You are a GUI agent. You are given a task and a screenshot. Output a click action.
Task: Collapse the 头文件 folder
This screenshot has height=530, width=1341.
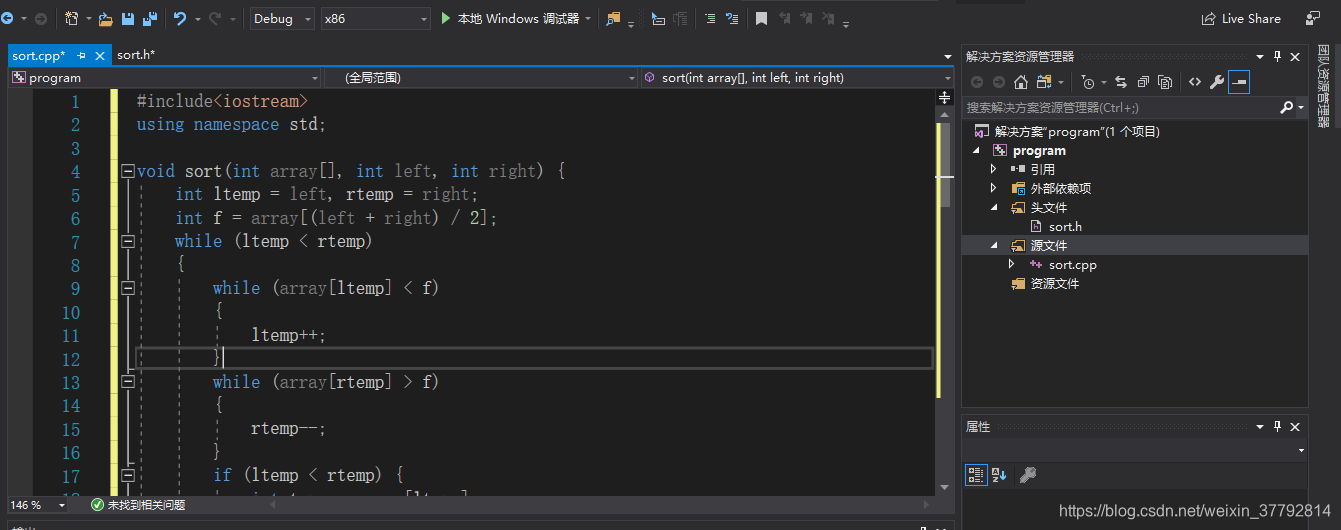point(993,207)
